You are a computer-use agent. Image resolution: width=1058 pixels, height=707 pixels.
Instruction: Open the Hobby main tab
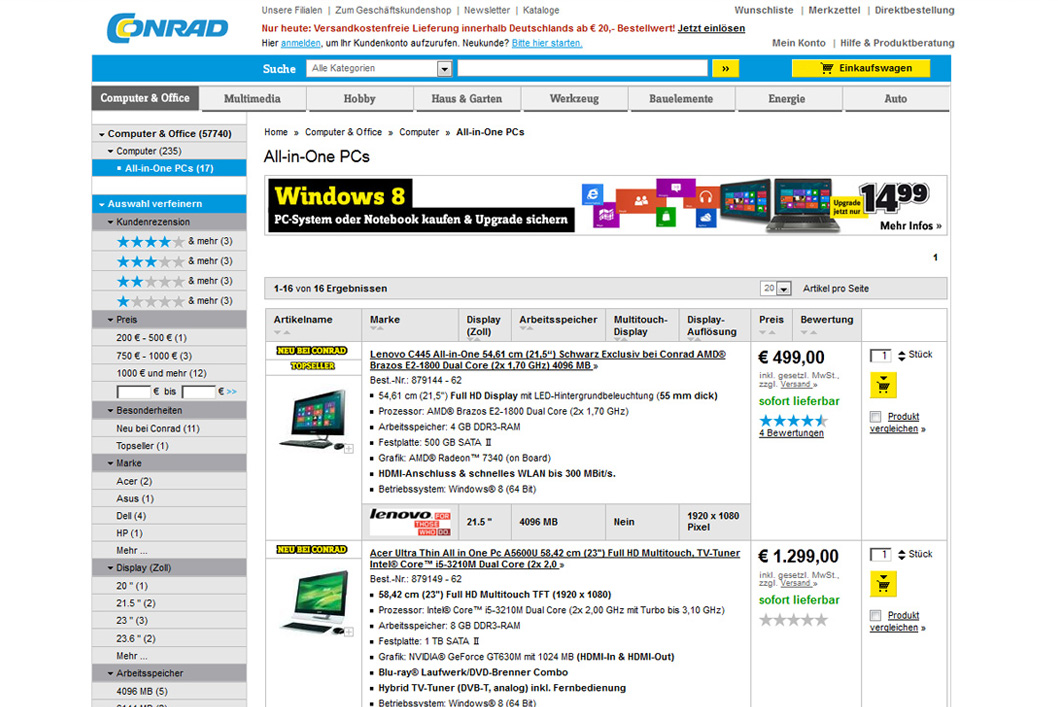pos(360,99)
